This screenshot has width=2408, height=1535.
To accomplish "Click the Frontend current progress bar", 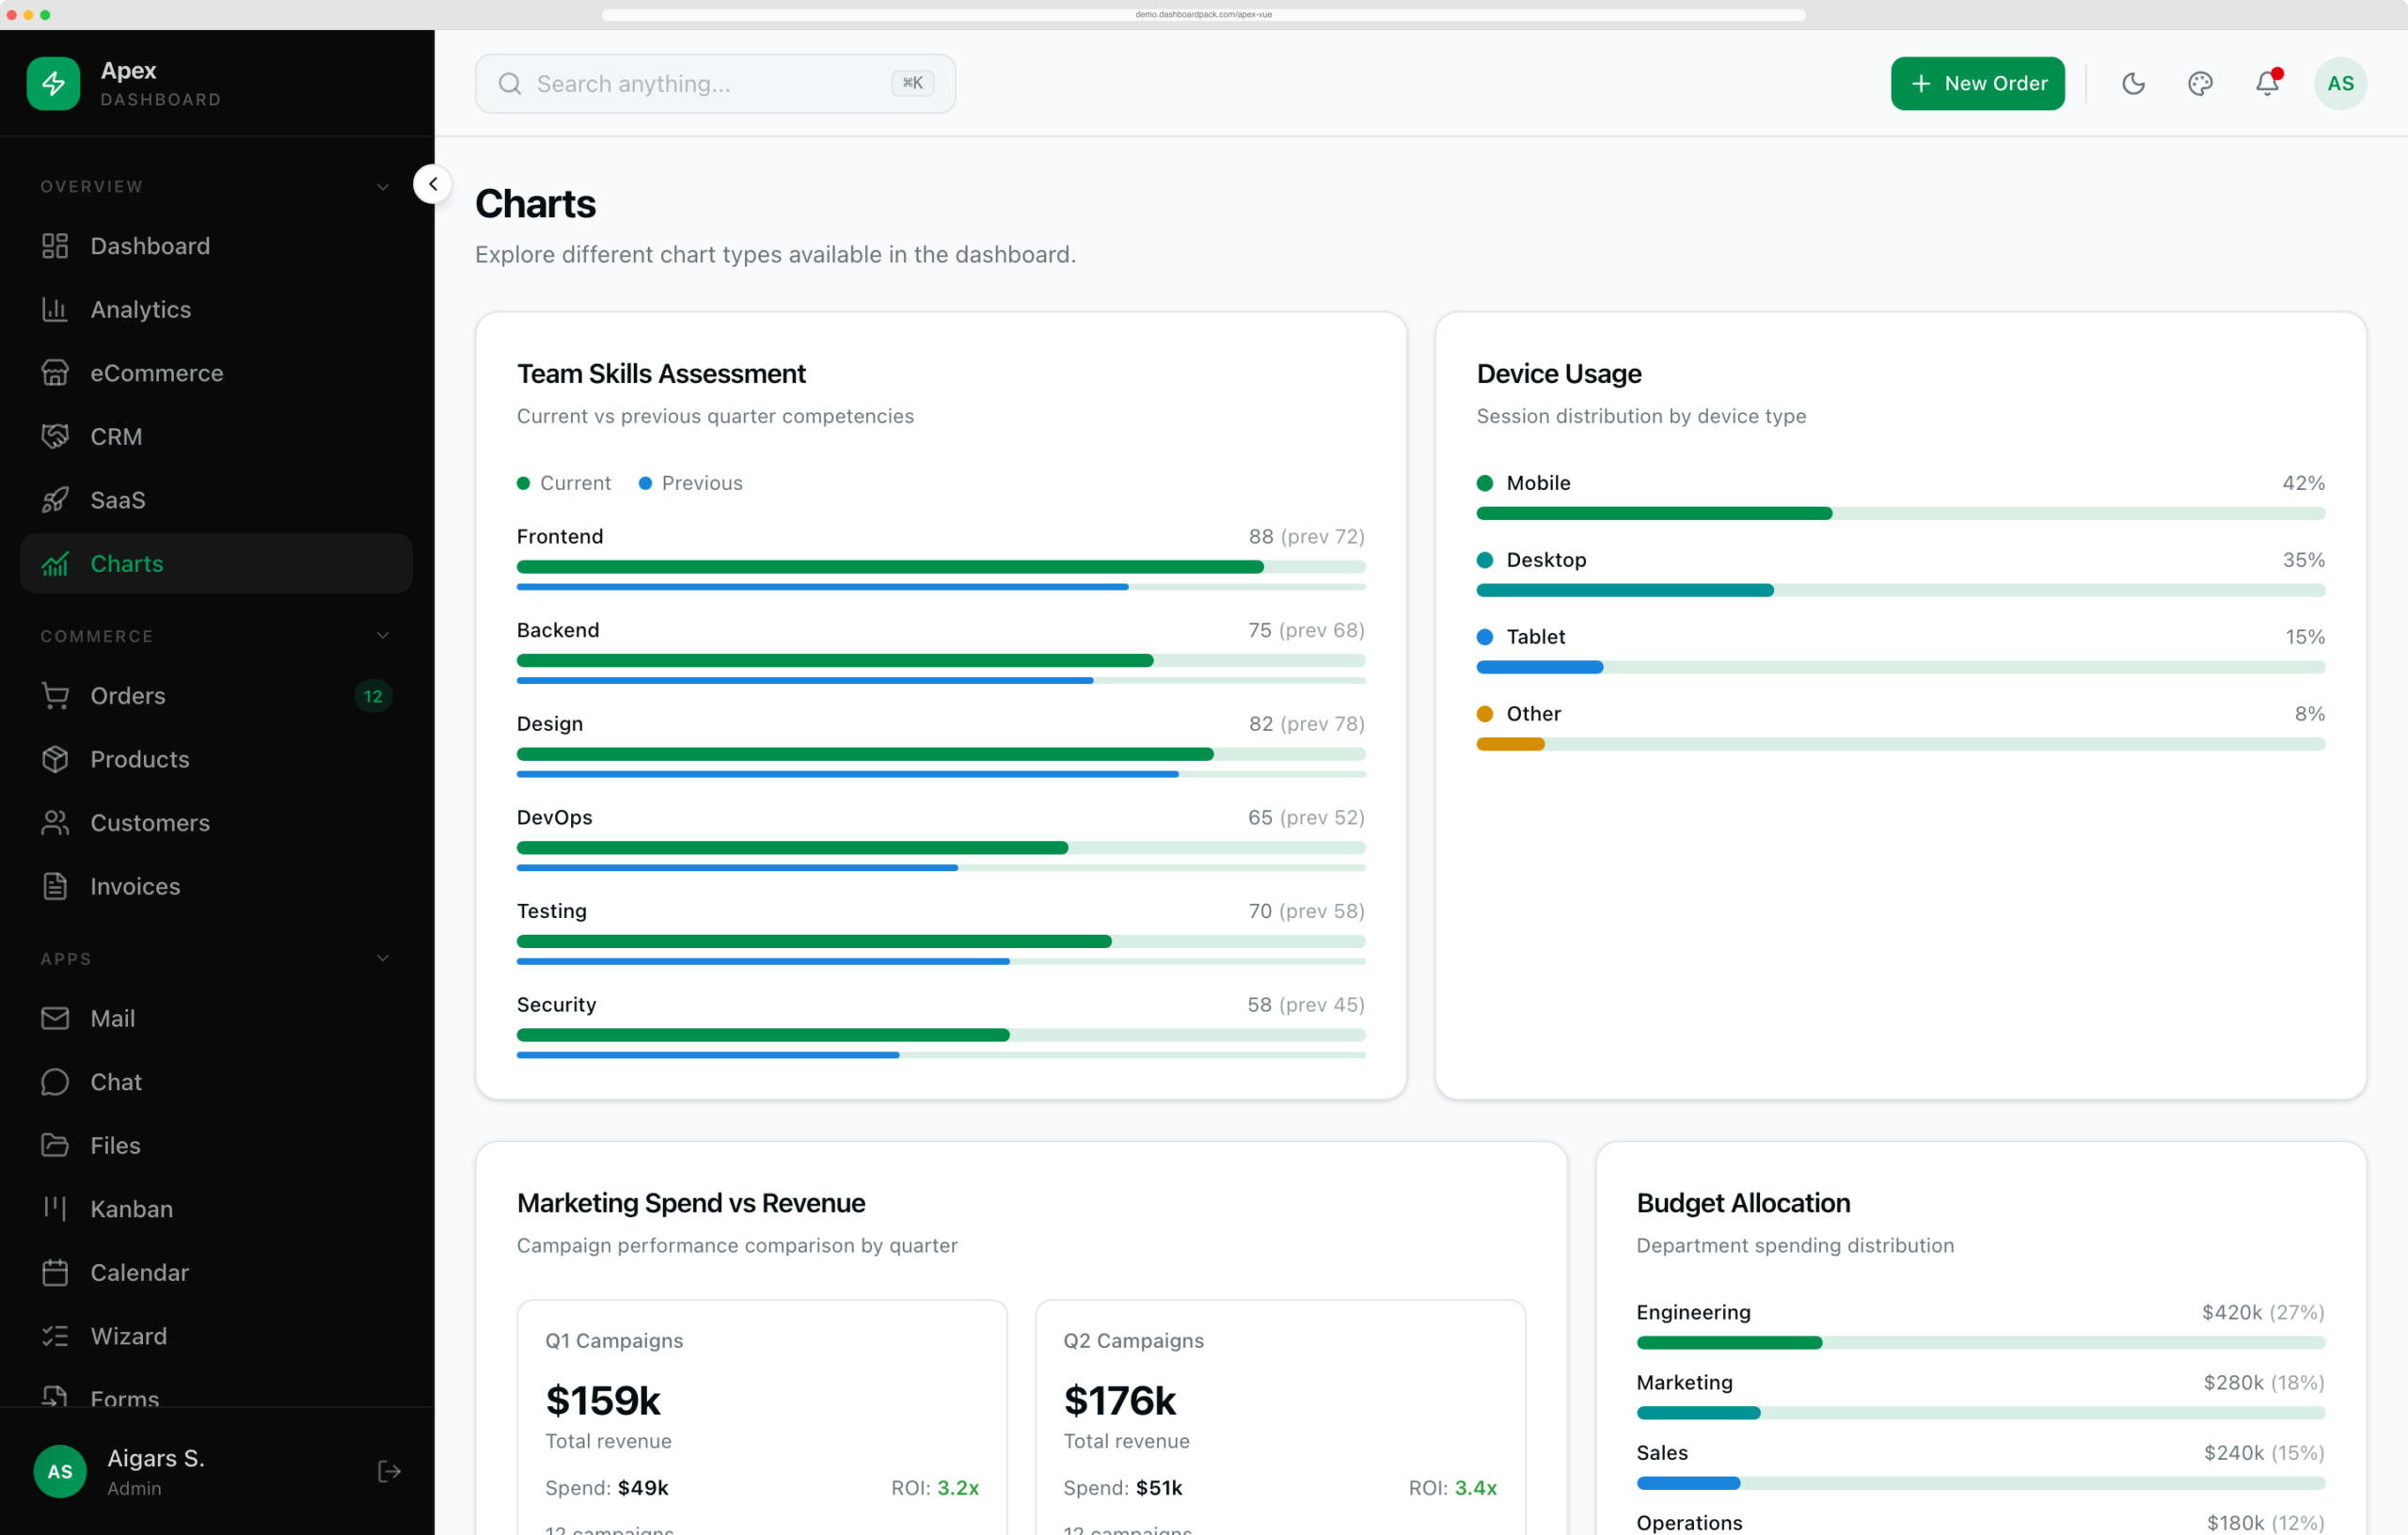I will pyautogui.click(x=941, y=567).
